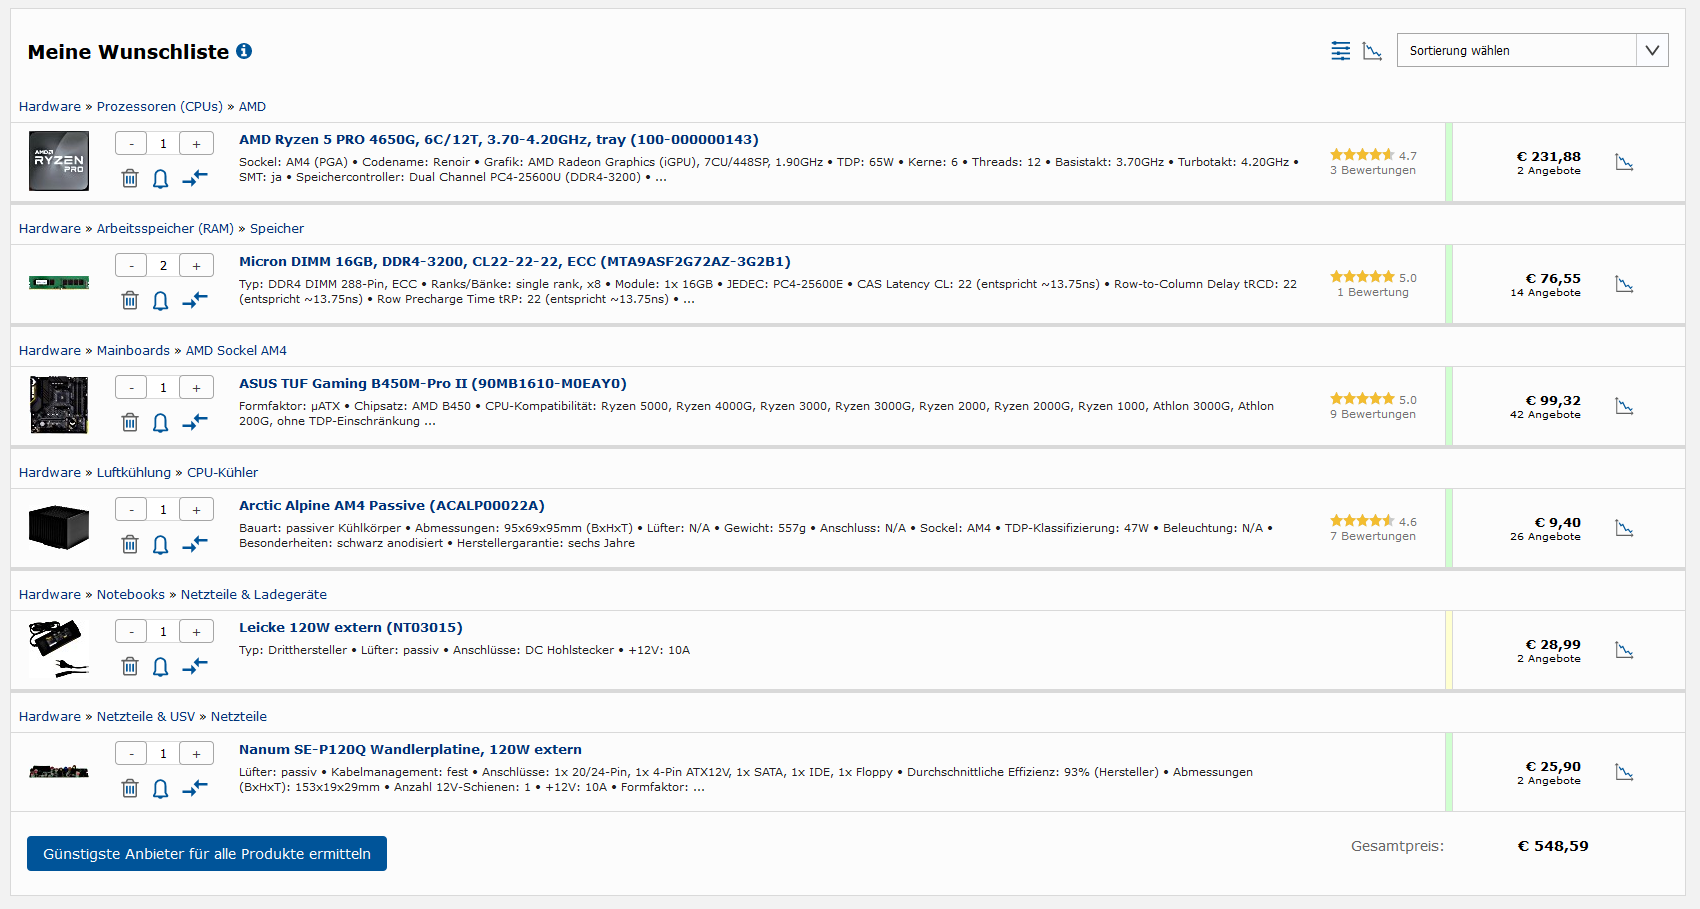Open the Sortierung wählen dropdown
This screenshot has width=1700, height=909.
coord(1533,50)
